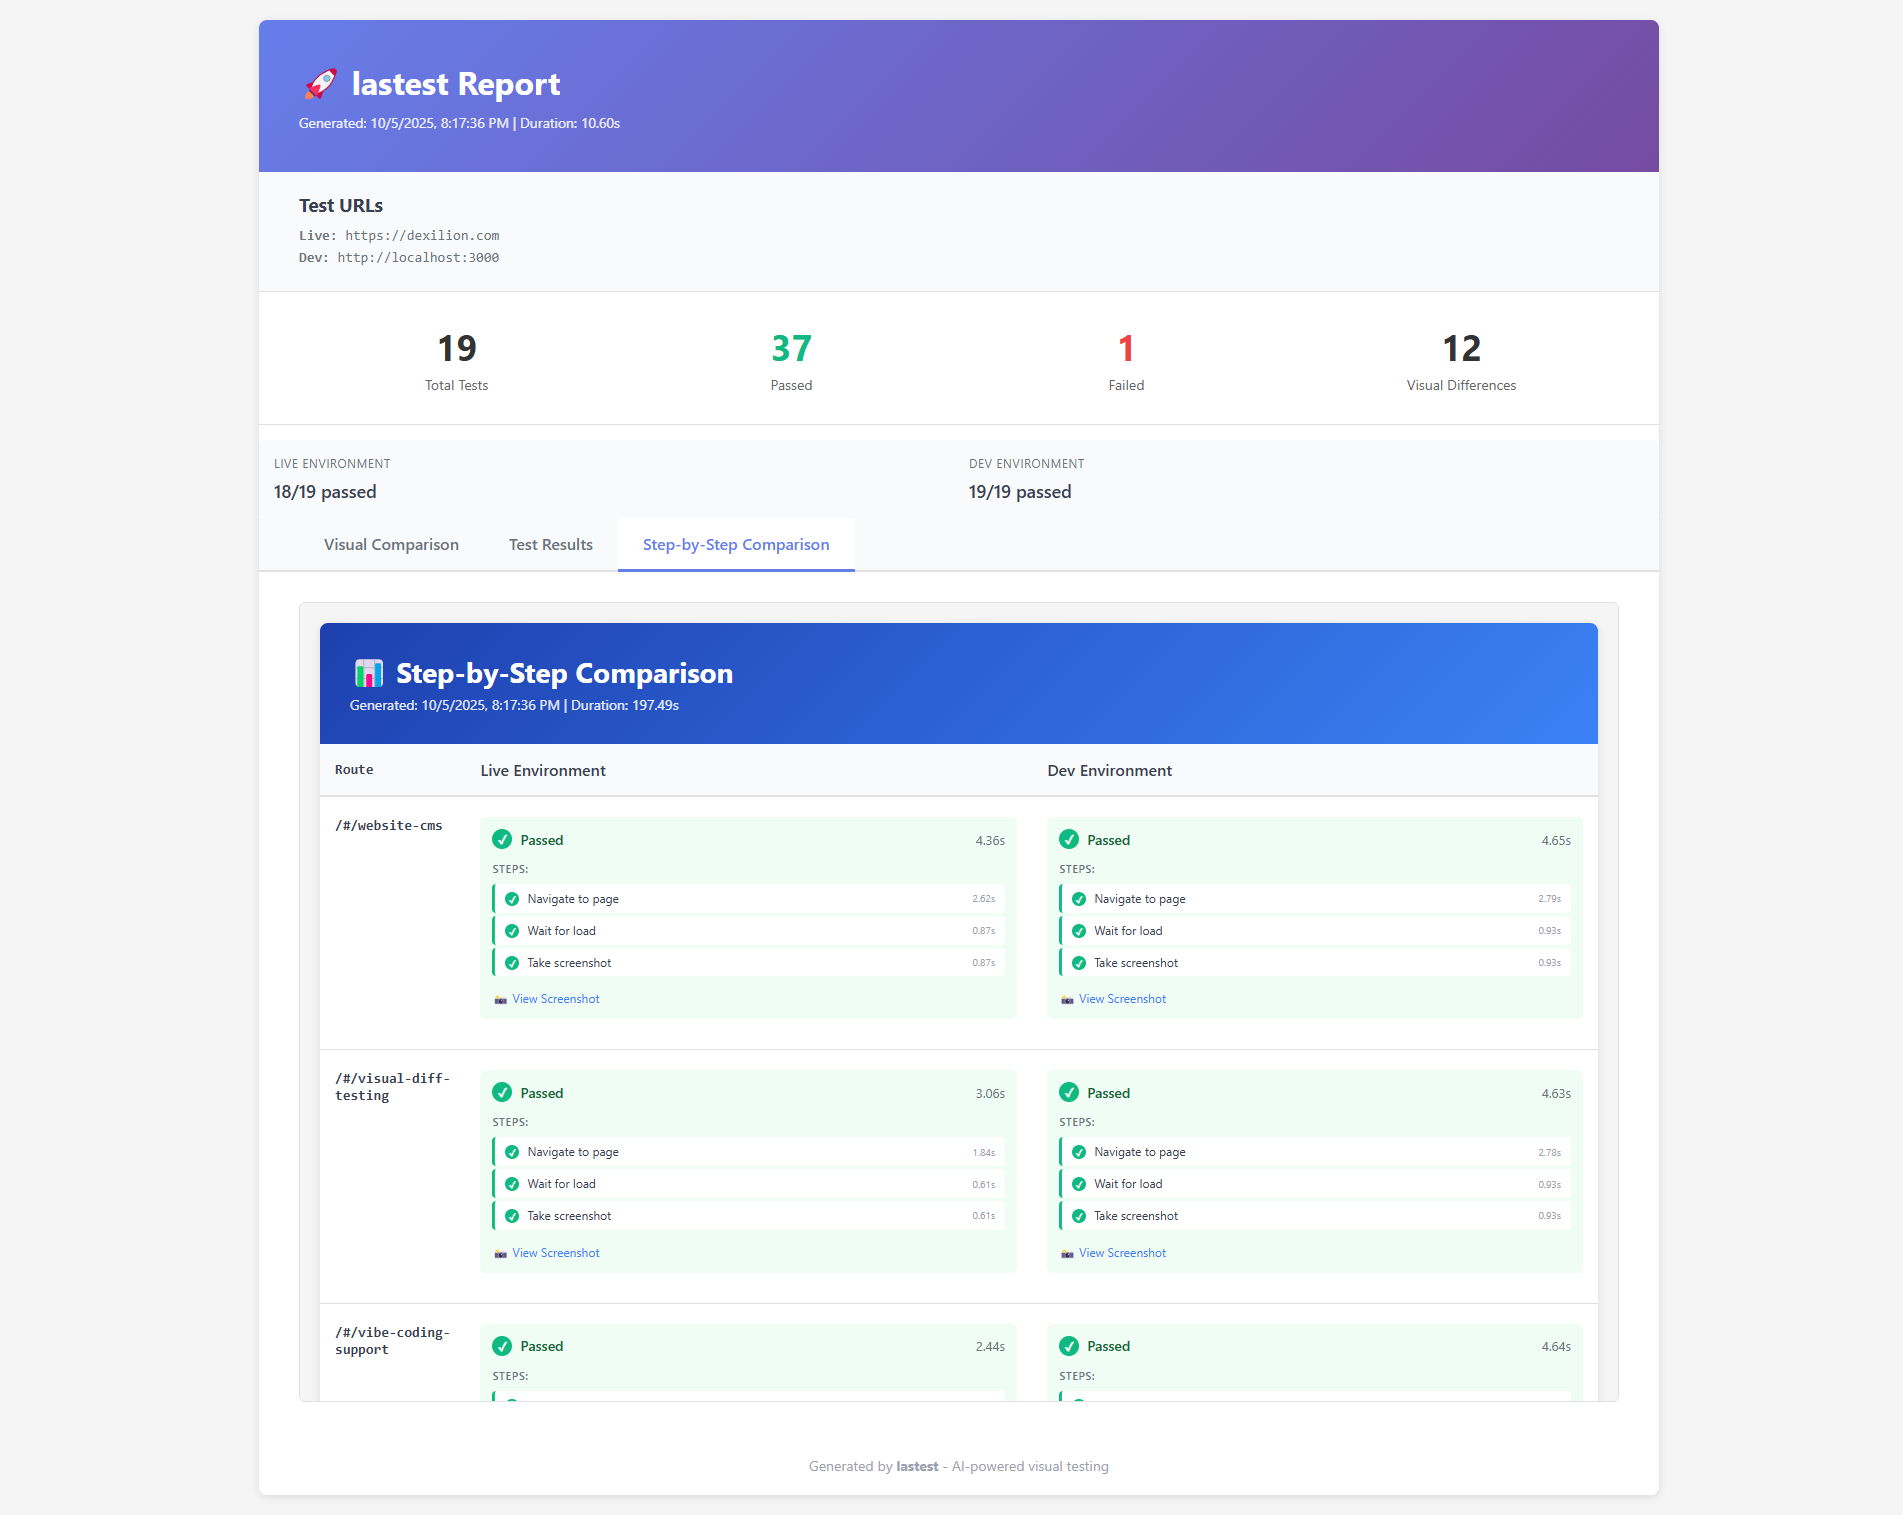Click the camera icon next to Dev View Screenshot for /#/website-cms
The height and width of the screenshot is (1515, 1903).
[x=1066, y=999]
